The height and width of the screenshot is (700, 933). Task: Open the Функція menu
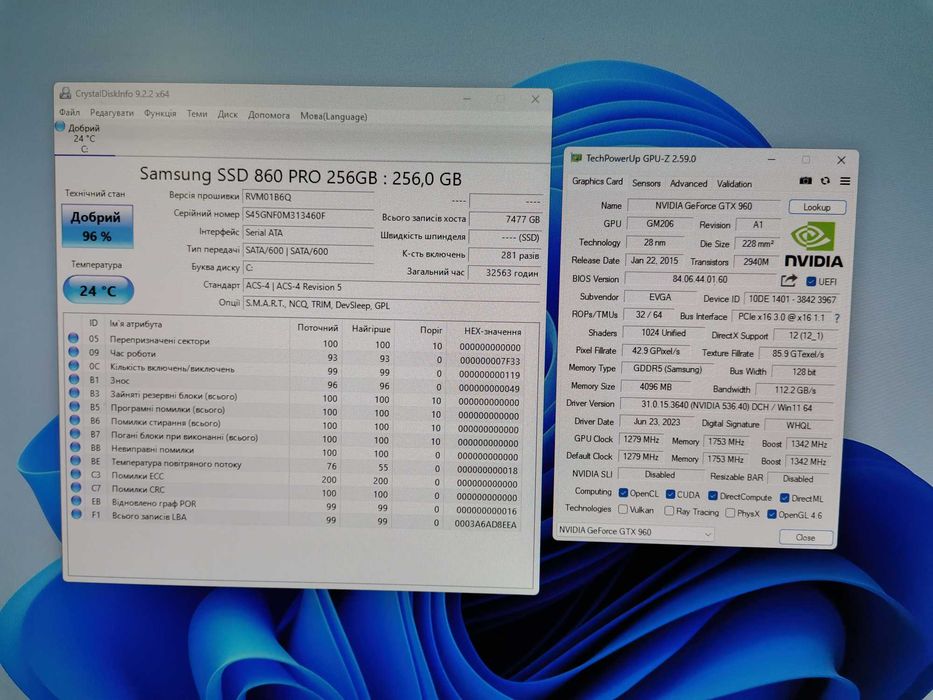[x=160, y=113]
